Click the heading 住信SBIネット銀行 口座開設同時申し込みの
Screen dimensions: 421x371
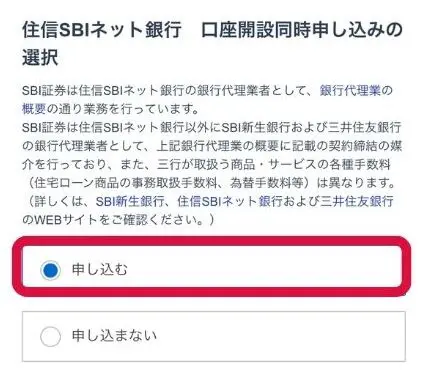coord(212,30)
